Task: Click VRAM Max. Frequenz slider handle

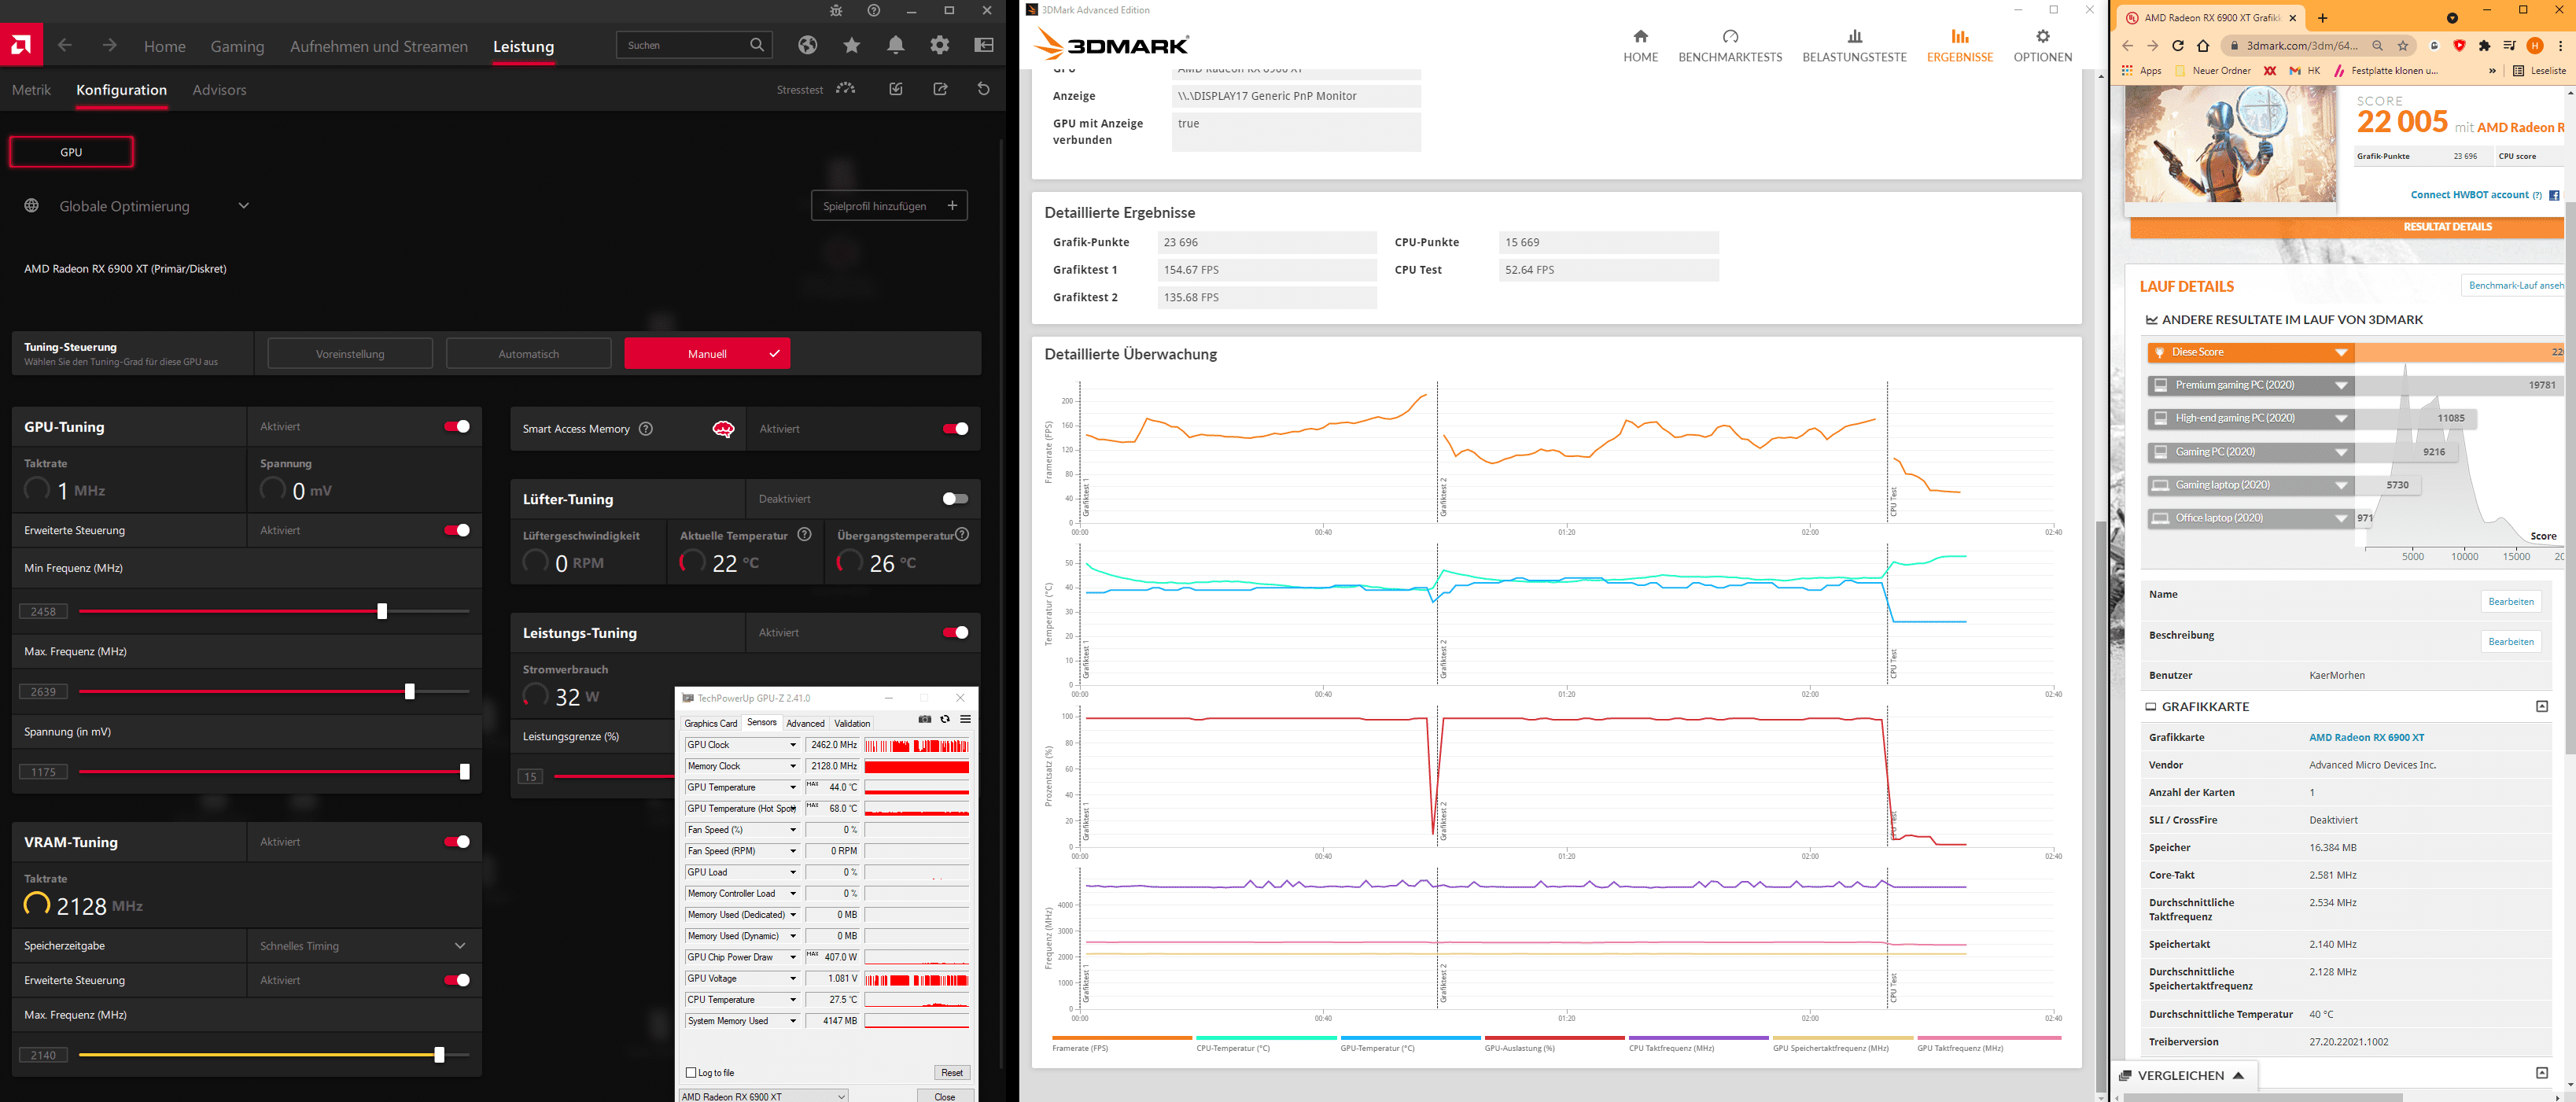Action: click(x=439, y=1055)
